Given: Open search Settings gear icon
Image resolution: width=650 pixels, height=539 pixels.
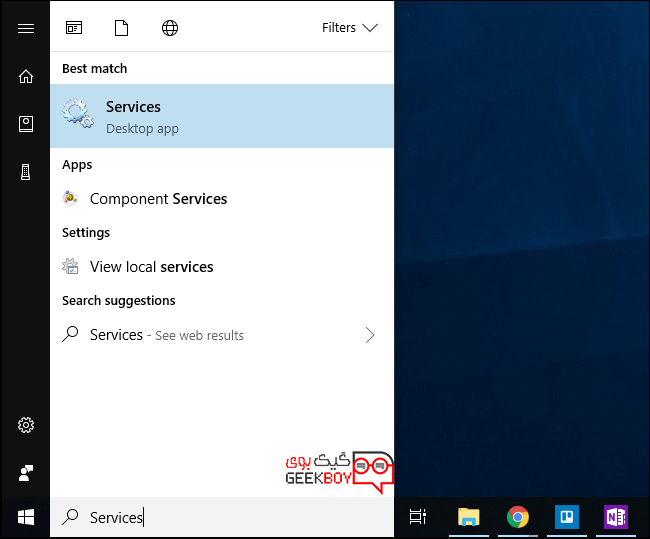Looking at the screenshot, I should click(x=26, y=425).
